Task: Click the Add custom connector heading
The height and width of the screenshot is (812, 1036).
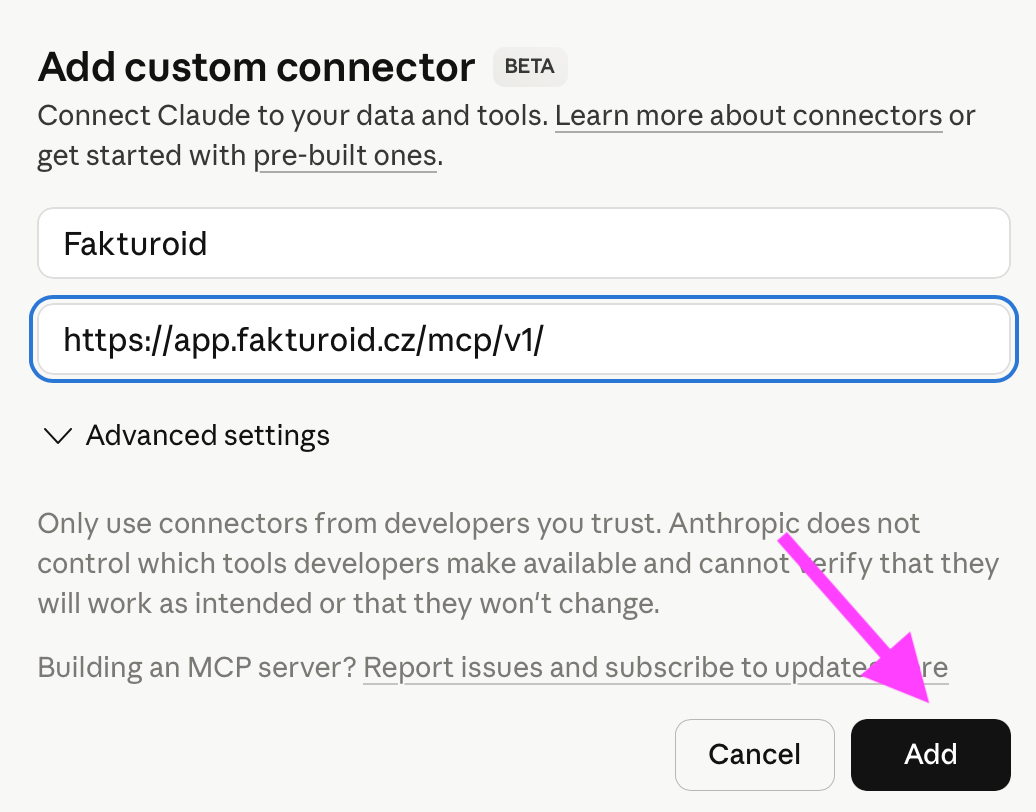Action: (256, 67)
